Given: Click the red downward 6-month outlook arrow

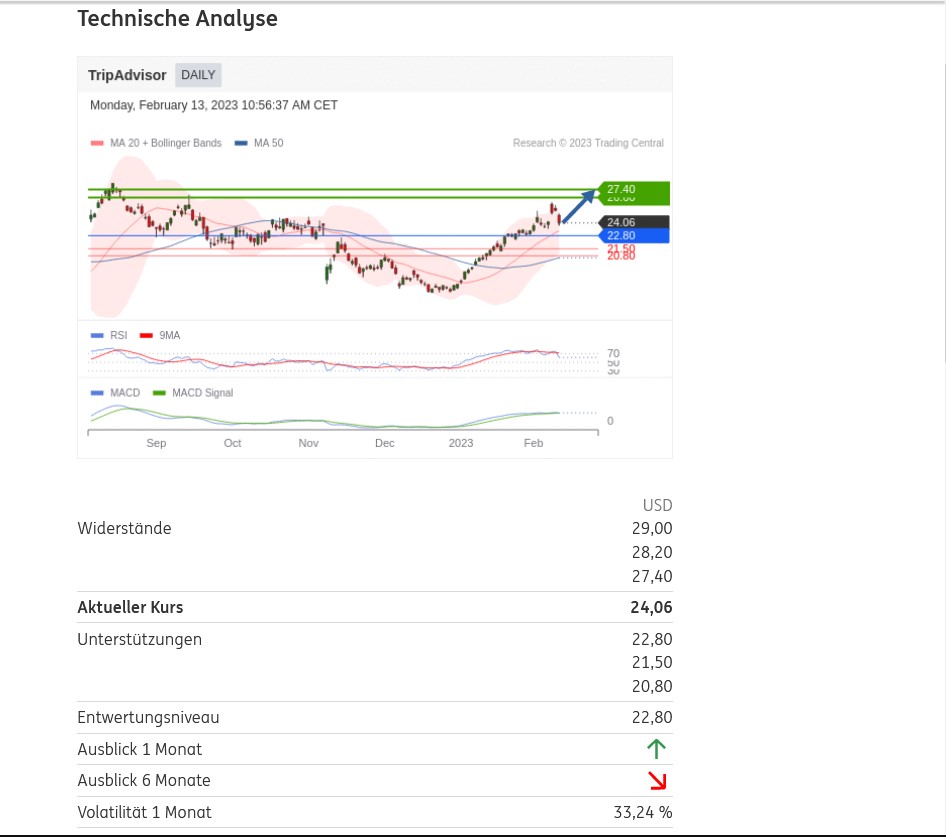Looking at the screenshot, I should click(x=657, y=780).
